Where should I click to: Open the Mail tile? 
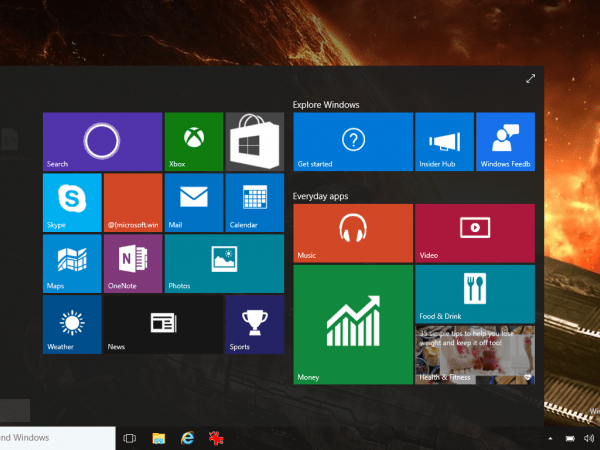point(194,202)
